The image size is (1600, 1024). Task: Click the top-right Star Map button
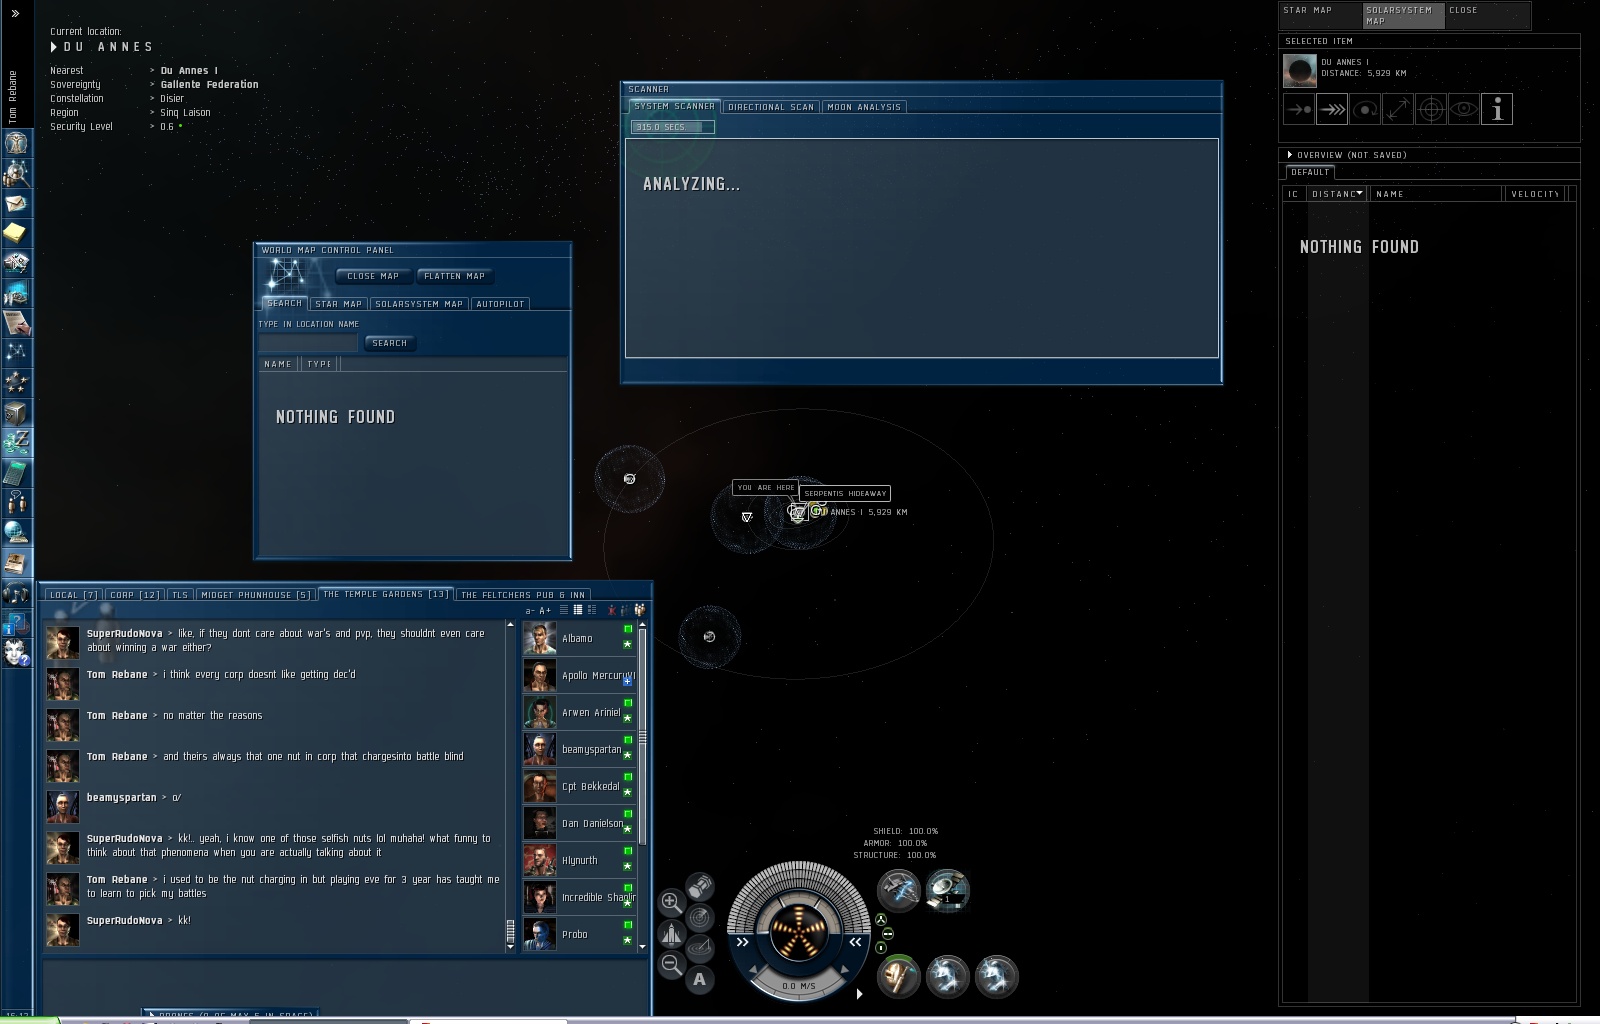click(1320, 15)
